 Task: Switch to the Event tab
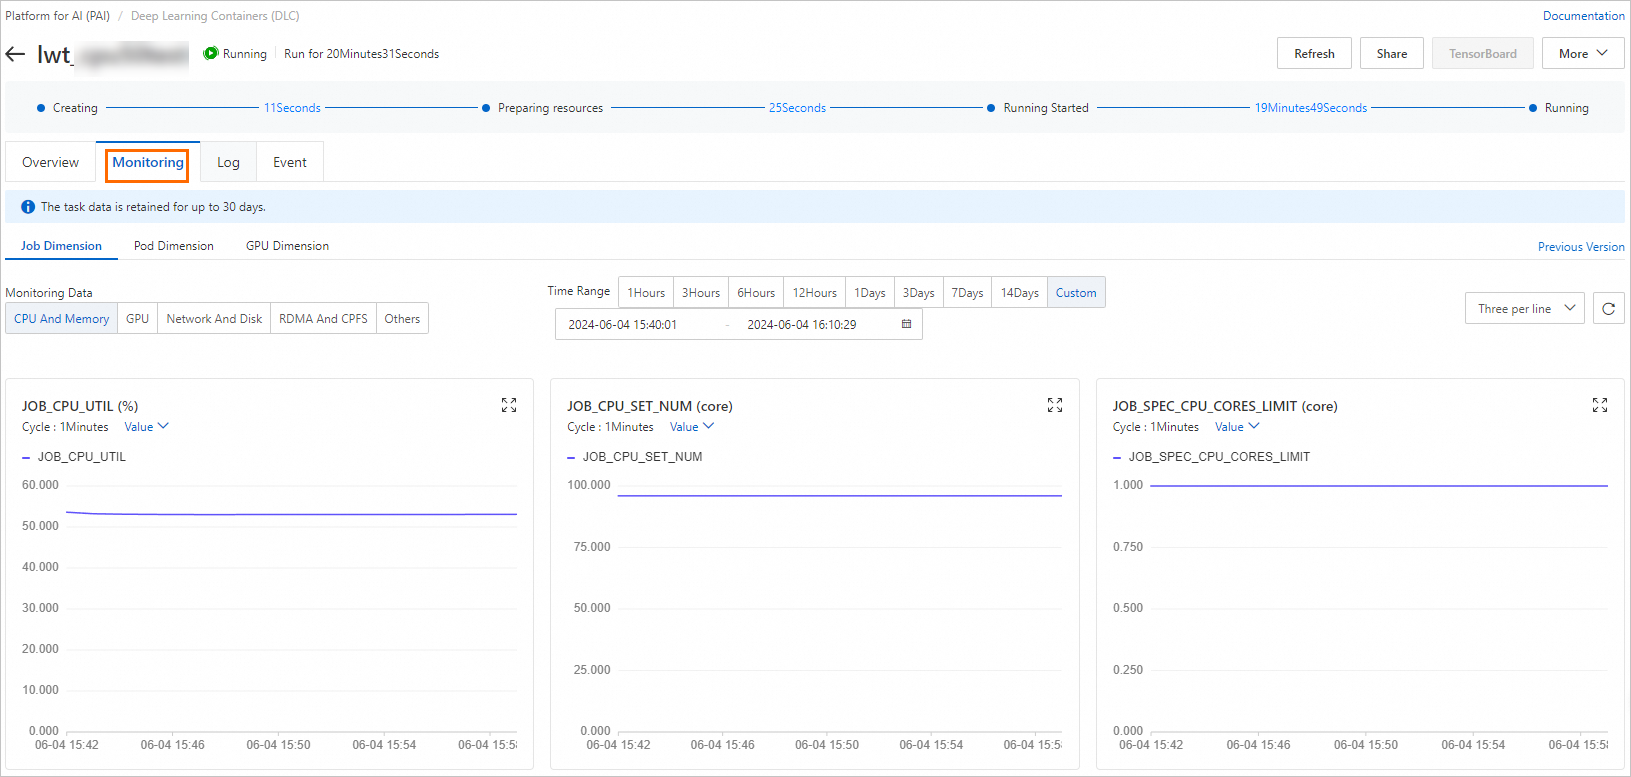tap(290, 162)
